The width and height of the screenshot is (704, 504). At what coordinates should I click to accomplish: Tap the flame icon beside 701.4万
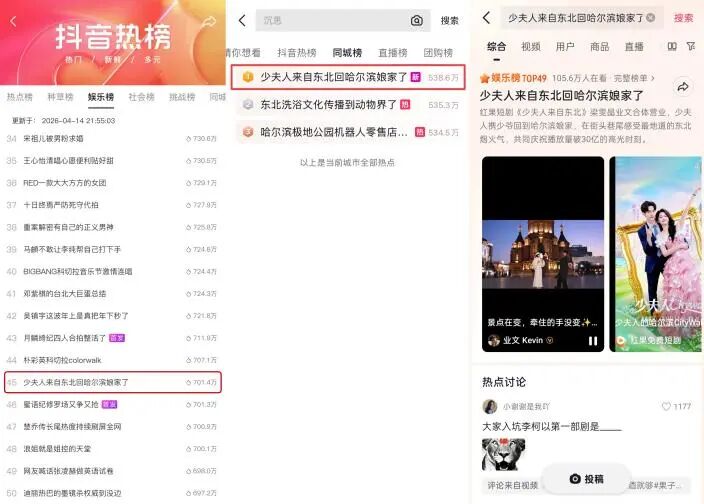coord(189,382)
